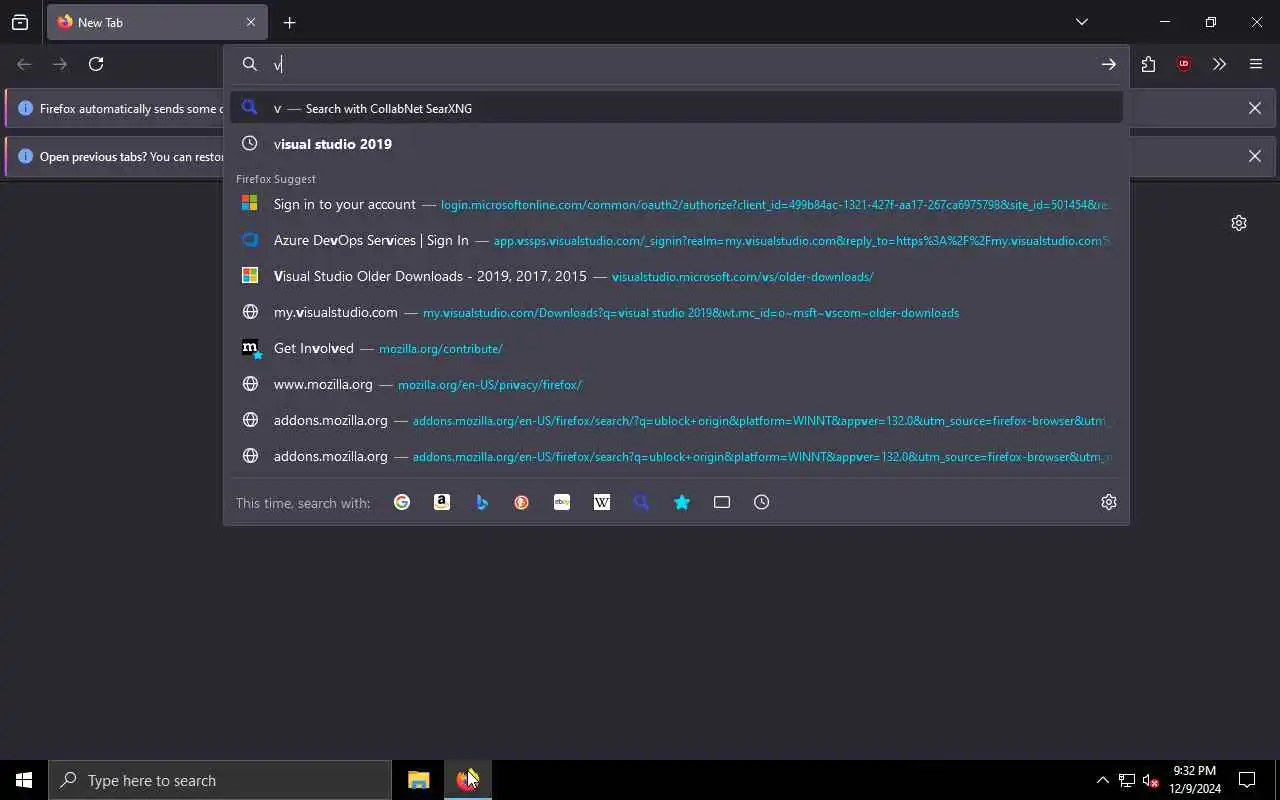Open 'Sign in to your account' suggestion
The width and height of the screenshot is (1280, 800).
pyautogui.click(x=676, y=204)
